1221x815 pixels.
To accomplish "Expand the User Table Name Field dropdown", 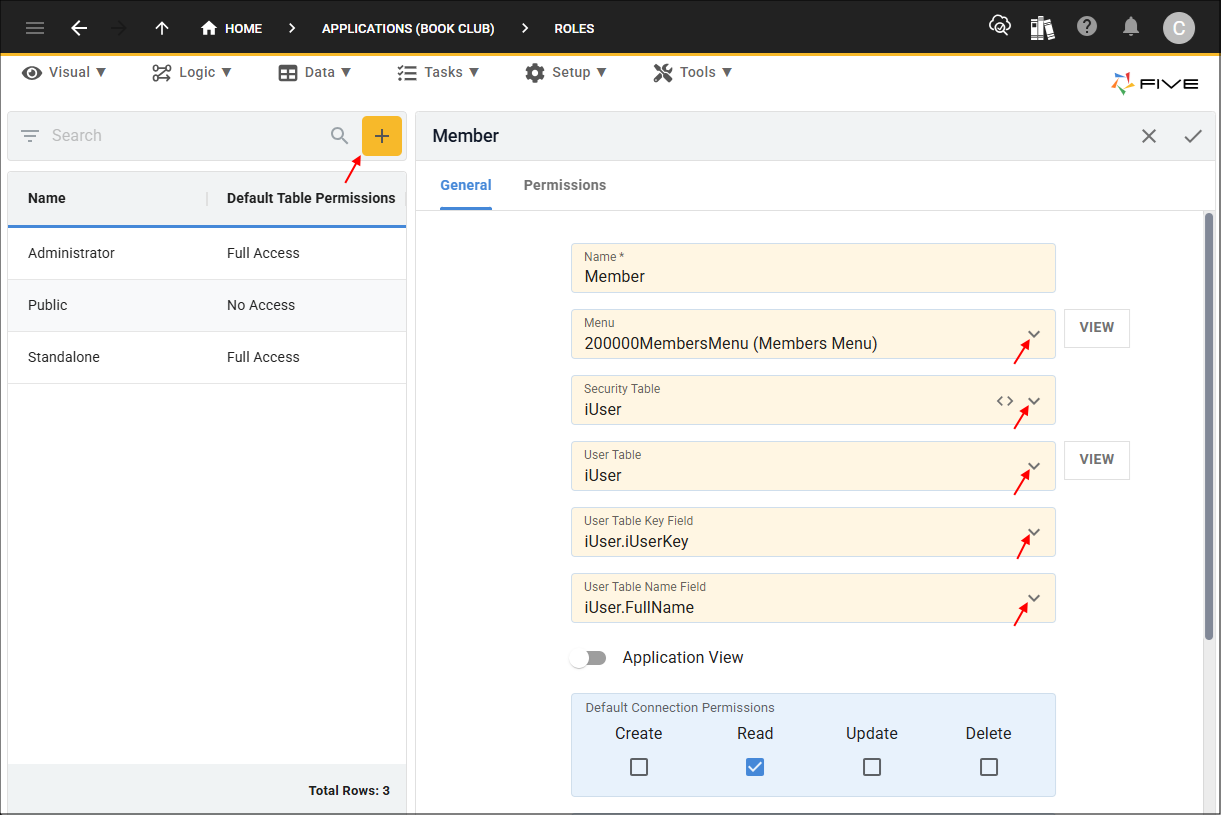I will pos(1034,599).
